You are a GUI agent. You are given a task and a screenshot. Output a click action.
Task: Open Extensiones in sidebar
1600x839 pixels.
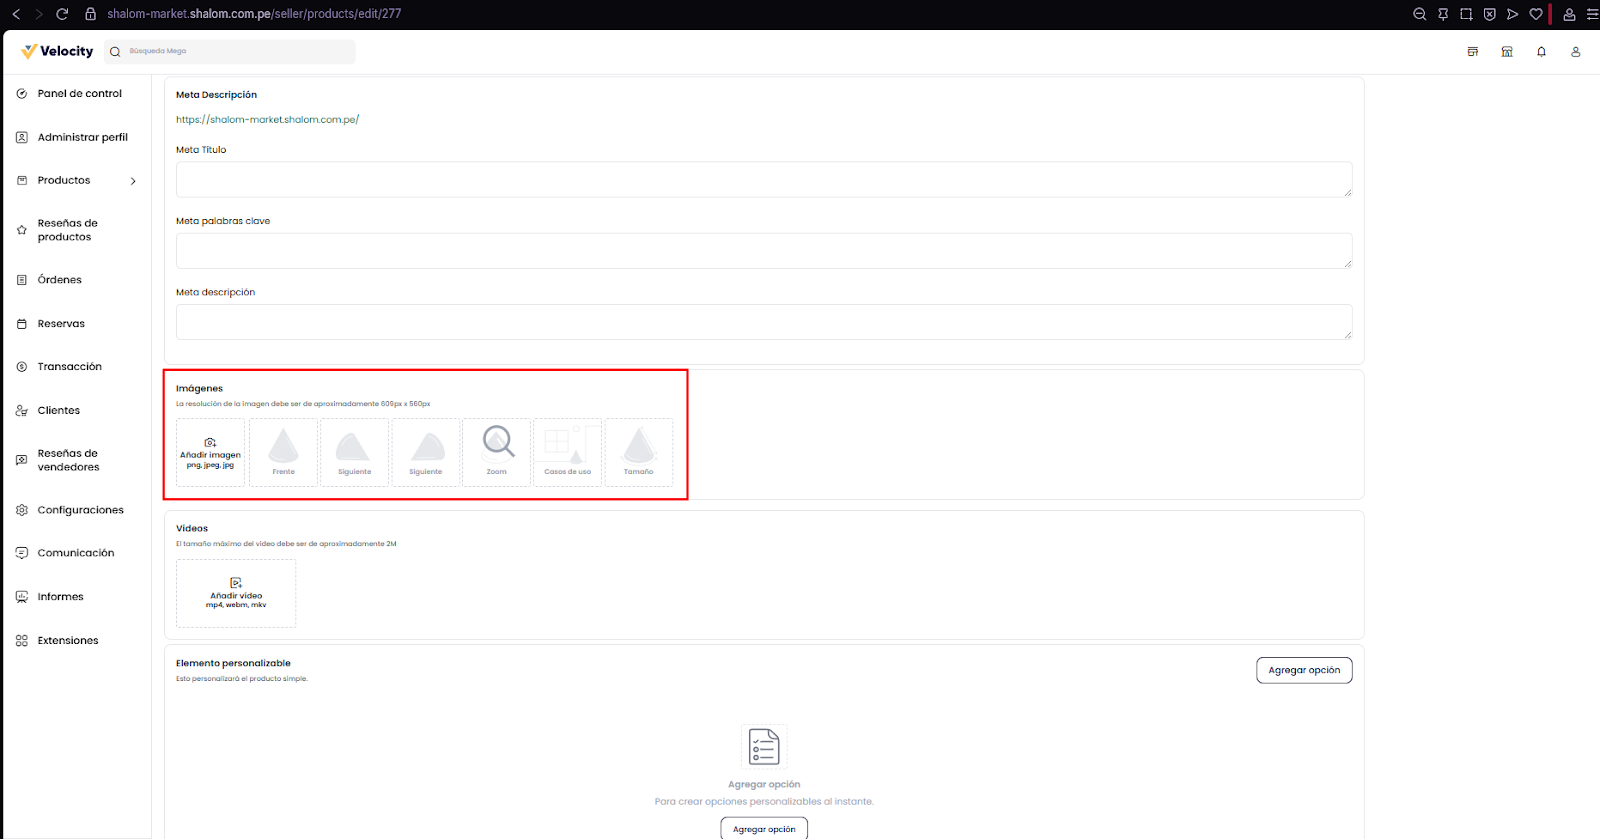pos(68,641)
